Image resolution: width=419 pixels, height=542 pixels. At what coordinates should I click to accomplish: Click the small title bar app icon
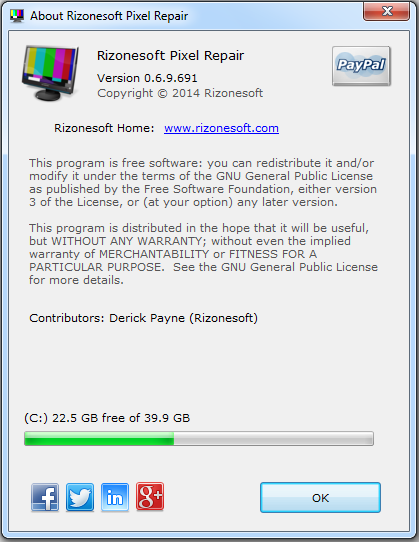17,16
